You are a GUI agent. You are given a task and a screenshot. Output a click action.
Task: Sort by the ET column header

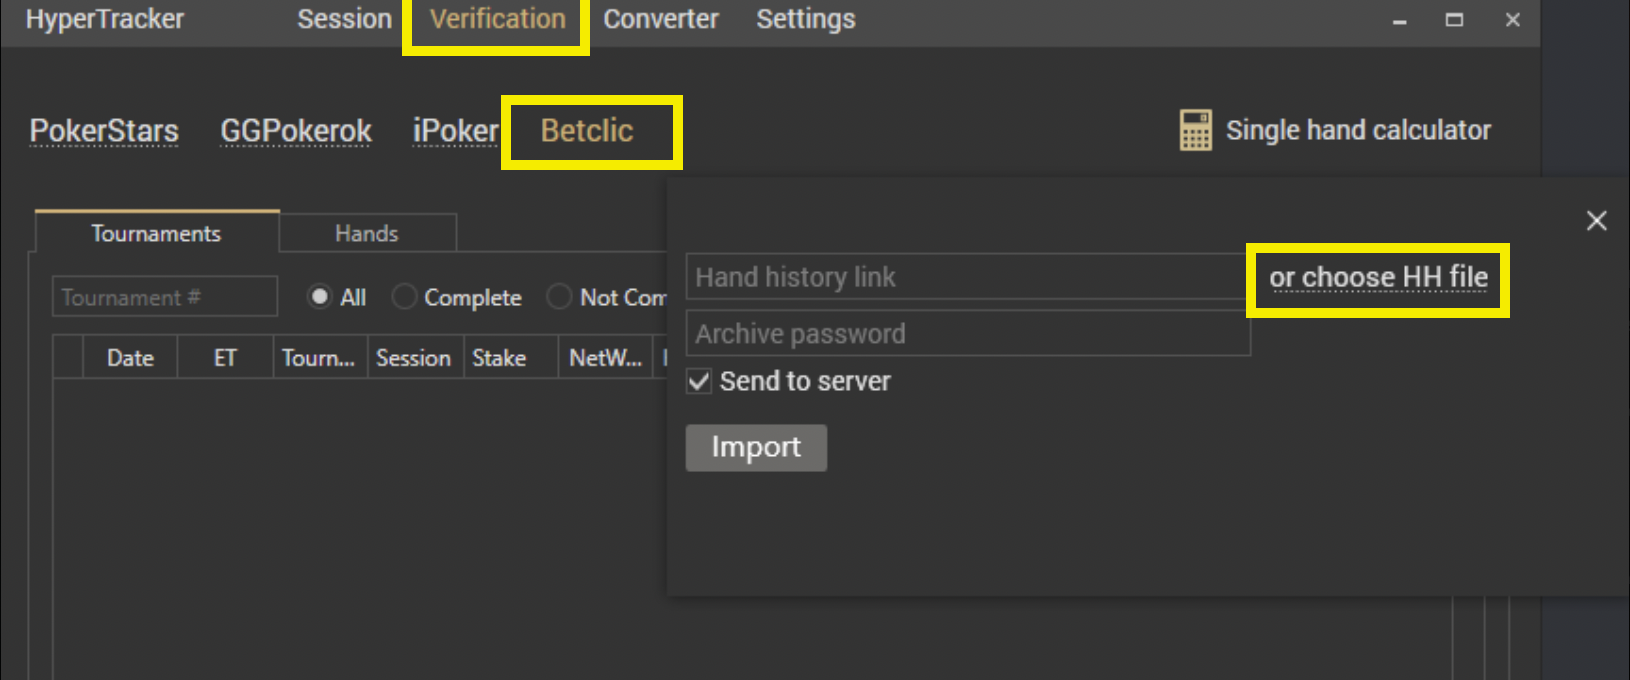point(225,358)
